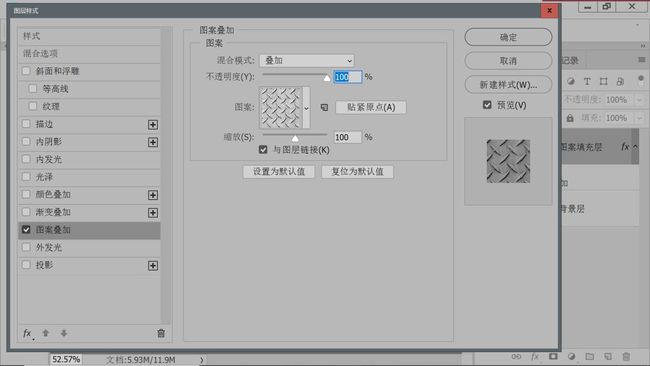
Task: Open the layer 填充 100% dropdown
Action: (x=639, y=118)
